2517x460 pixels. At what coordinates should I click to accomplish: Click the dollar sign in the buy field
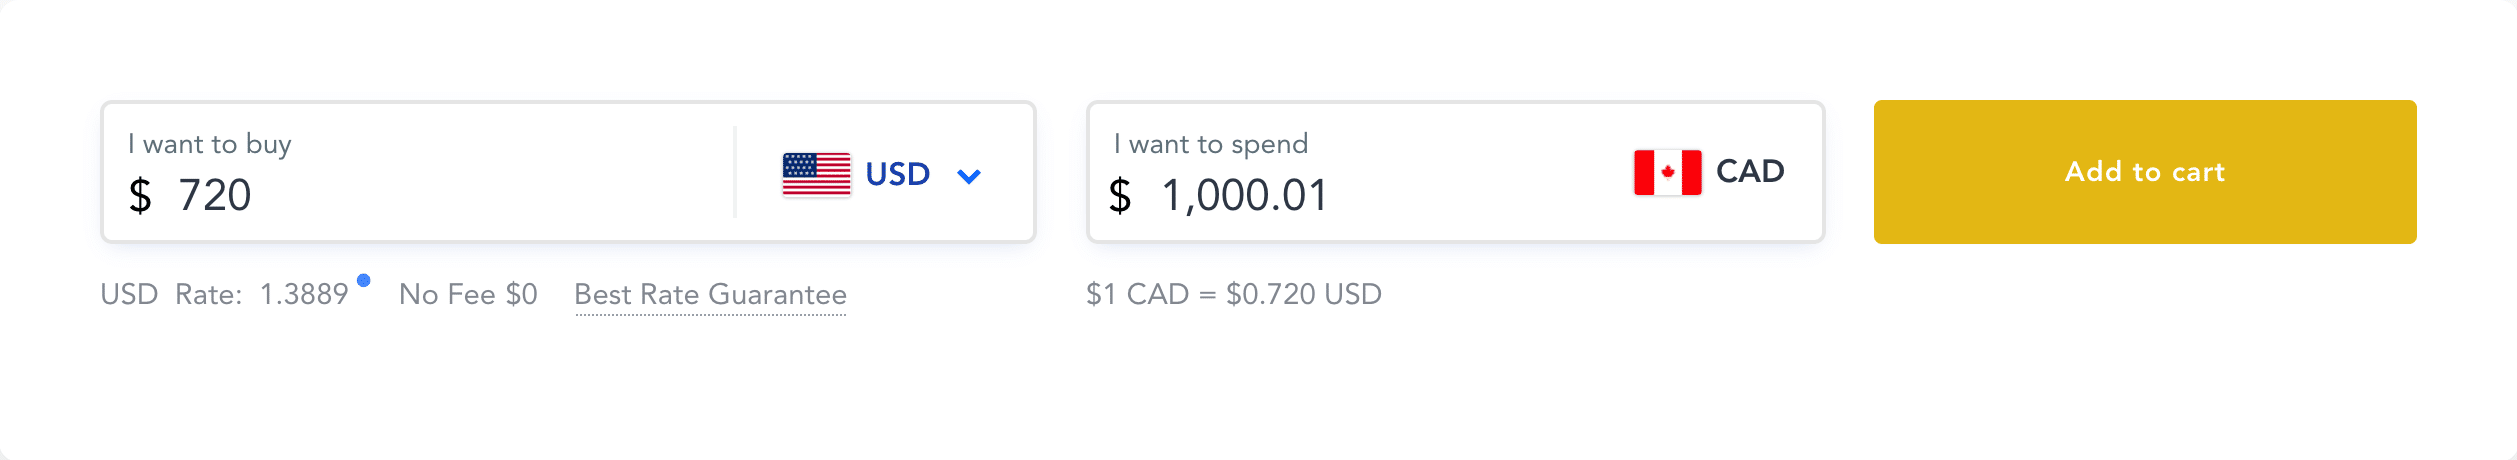140,195
